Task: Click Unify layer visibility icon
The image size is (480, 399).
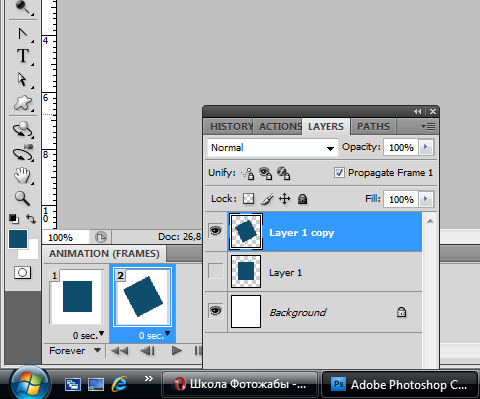Action: [x=266, y=173]
